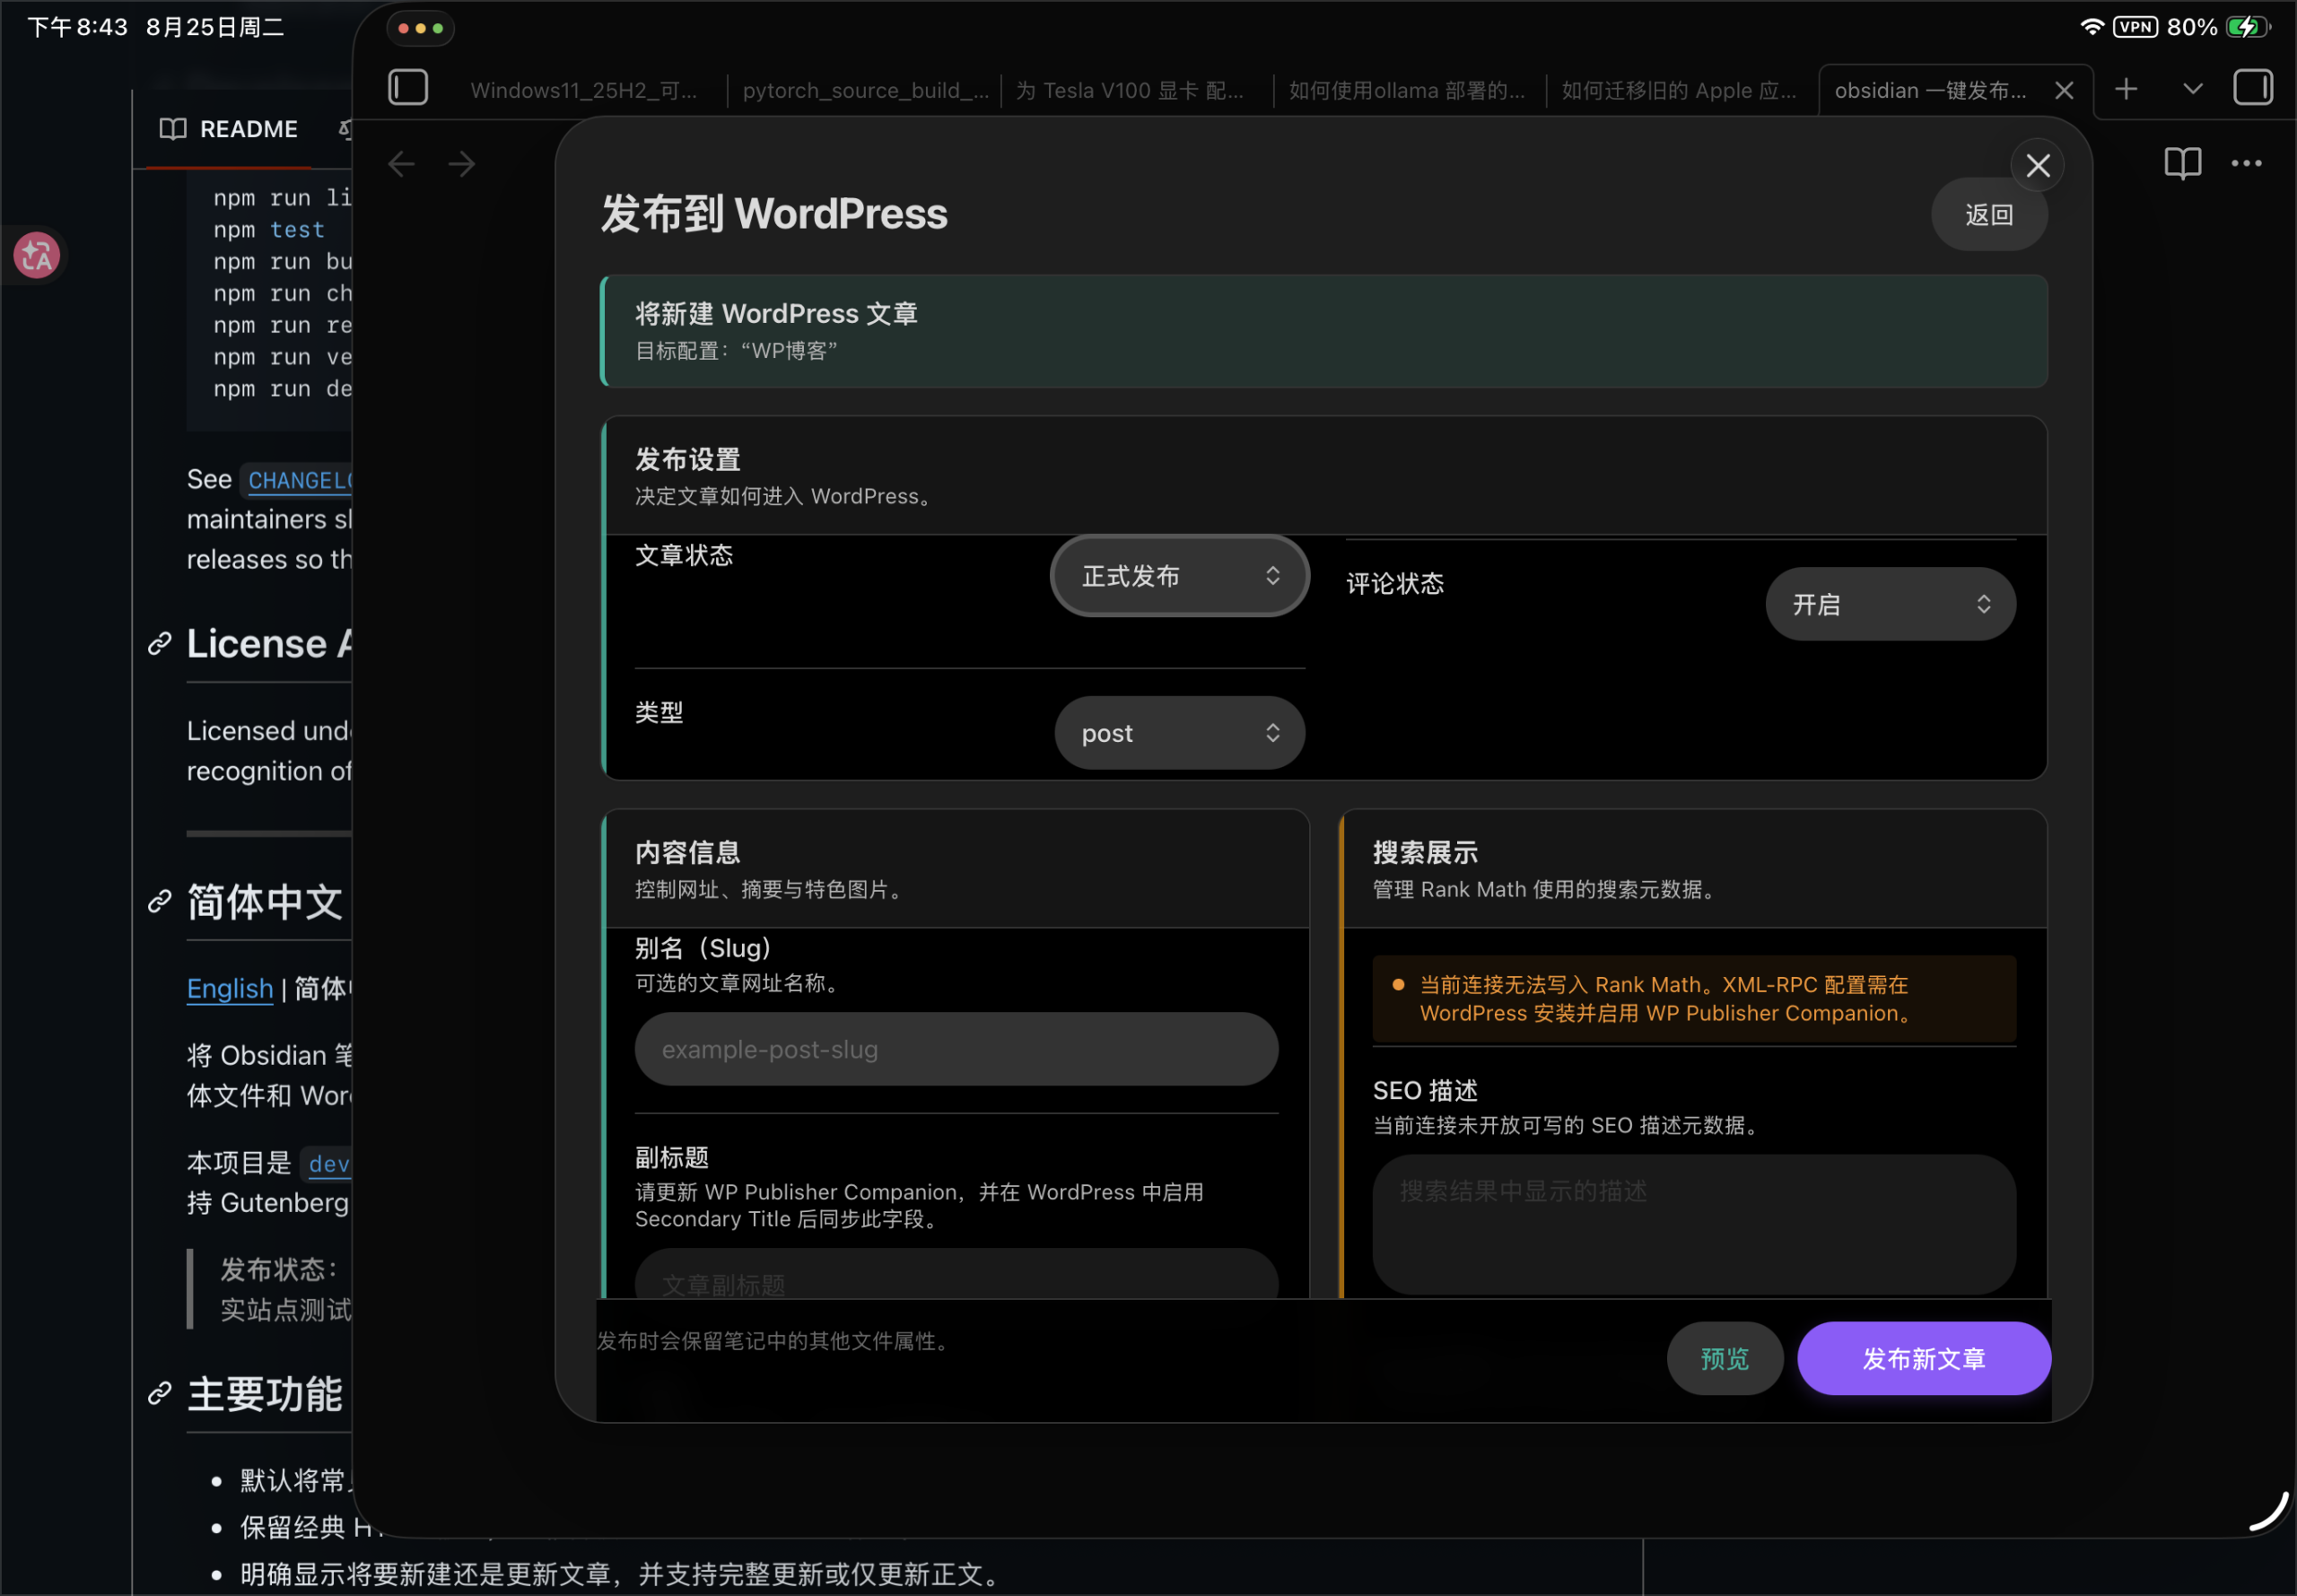Viewport: 2297px width, 1596px height.
Task: Toggle the left sidebar panel icon
Action: pyautogui.click(x=407, y=88)
